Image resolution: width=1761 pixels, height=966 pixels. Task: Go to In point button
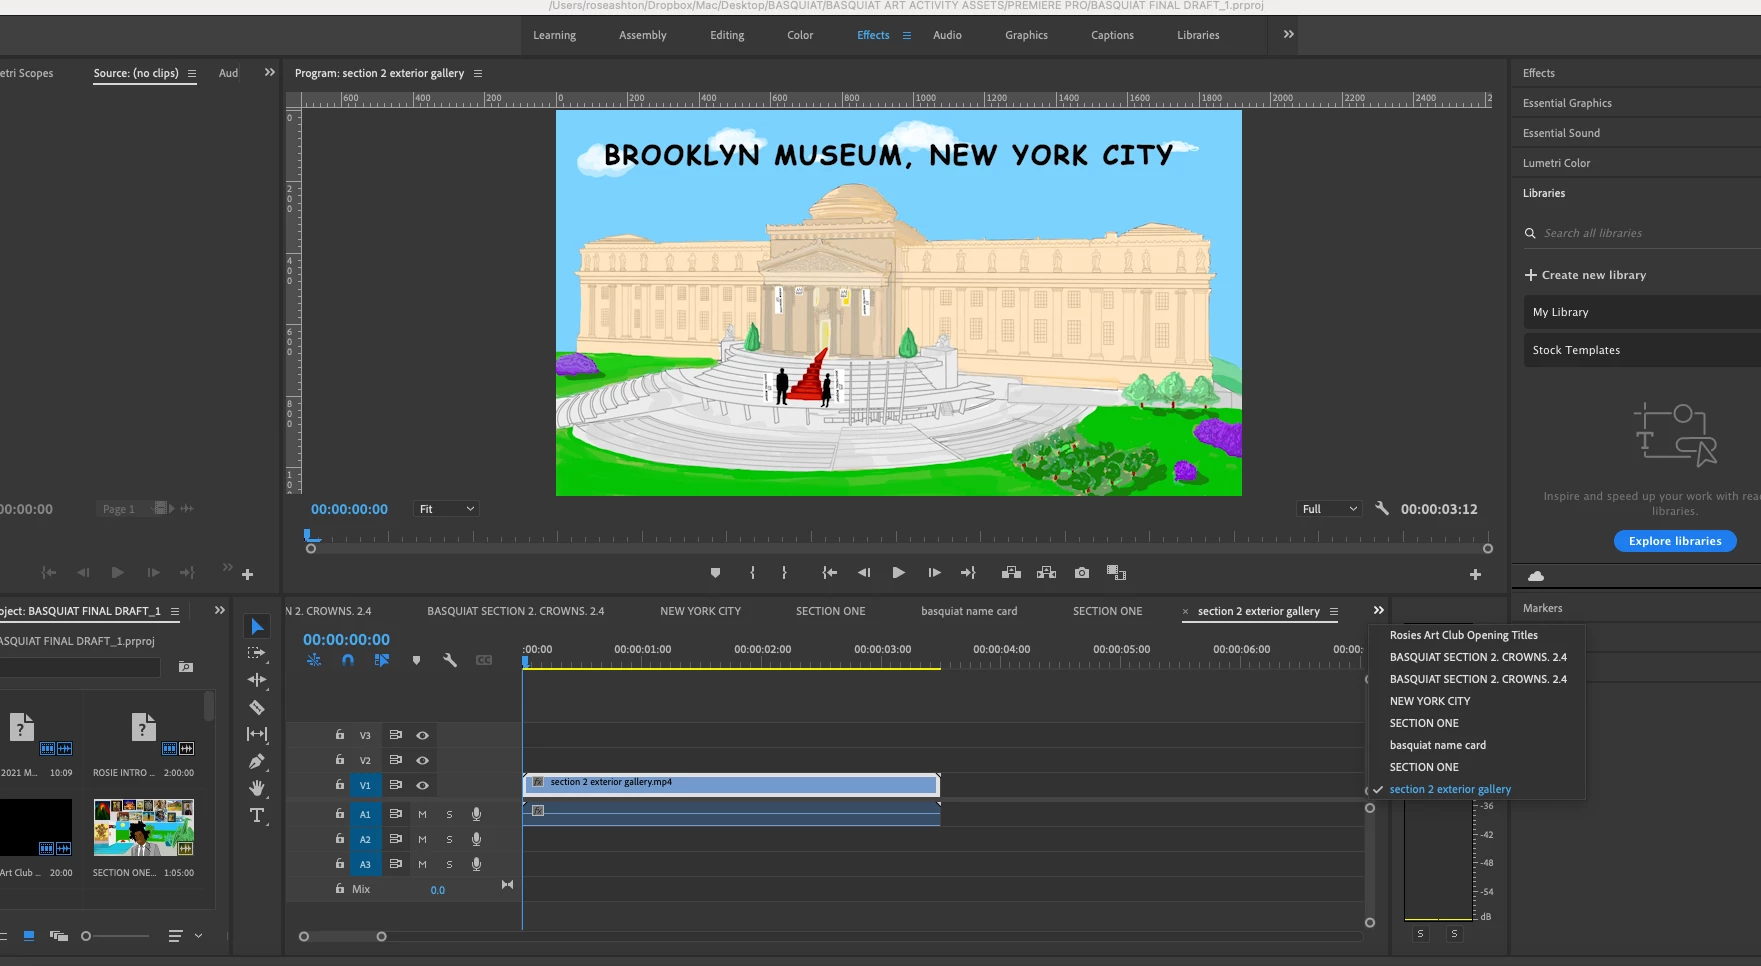click(x=829, y=573)
